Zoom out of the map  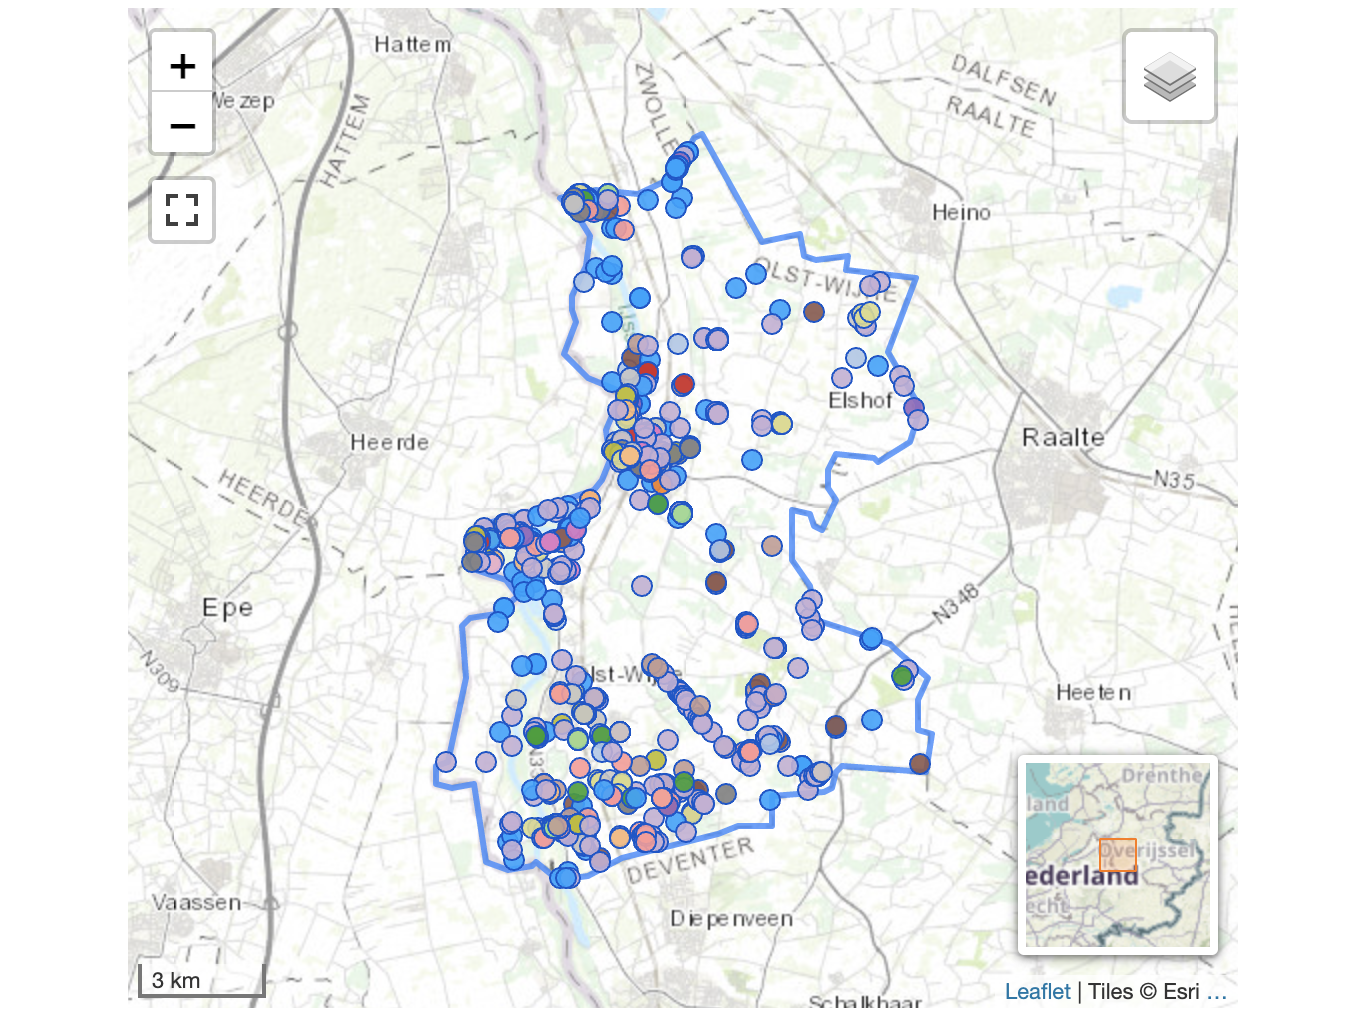182,126
